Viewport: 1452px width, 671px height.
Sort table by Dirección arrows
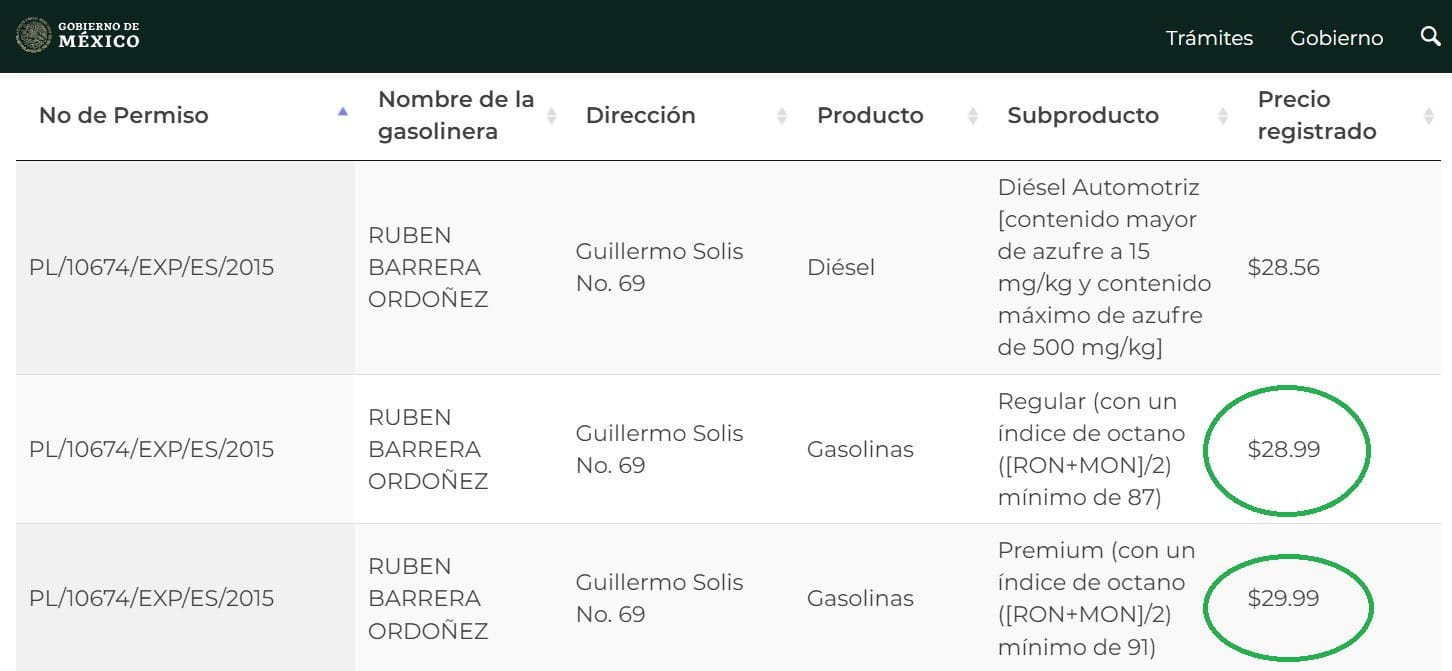pos(782,116)
